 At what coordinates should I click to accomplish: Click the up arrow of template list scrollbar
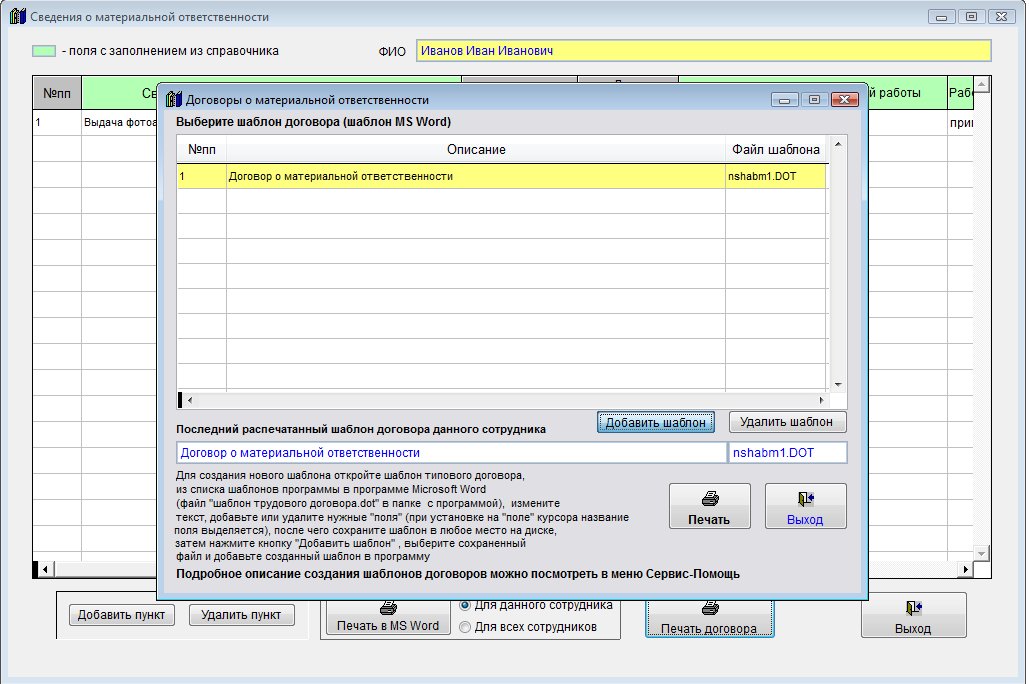click(x=837, y=144)
